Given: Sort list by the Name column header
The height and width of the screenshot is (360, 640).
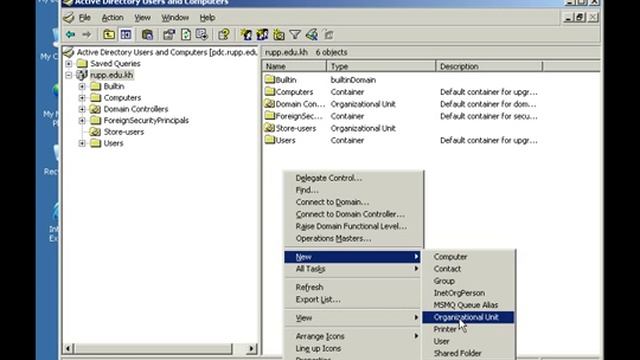Looking at the screenshot, I should (294, 66).
